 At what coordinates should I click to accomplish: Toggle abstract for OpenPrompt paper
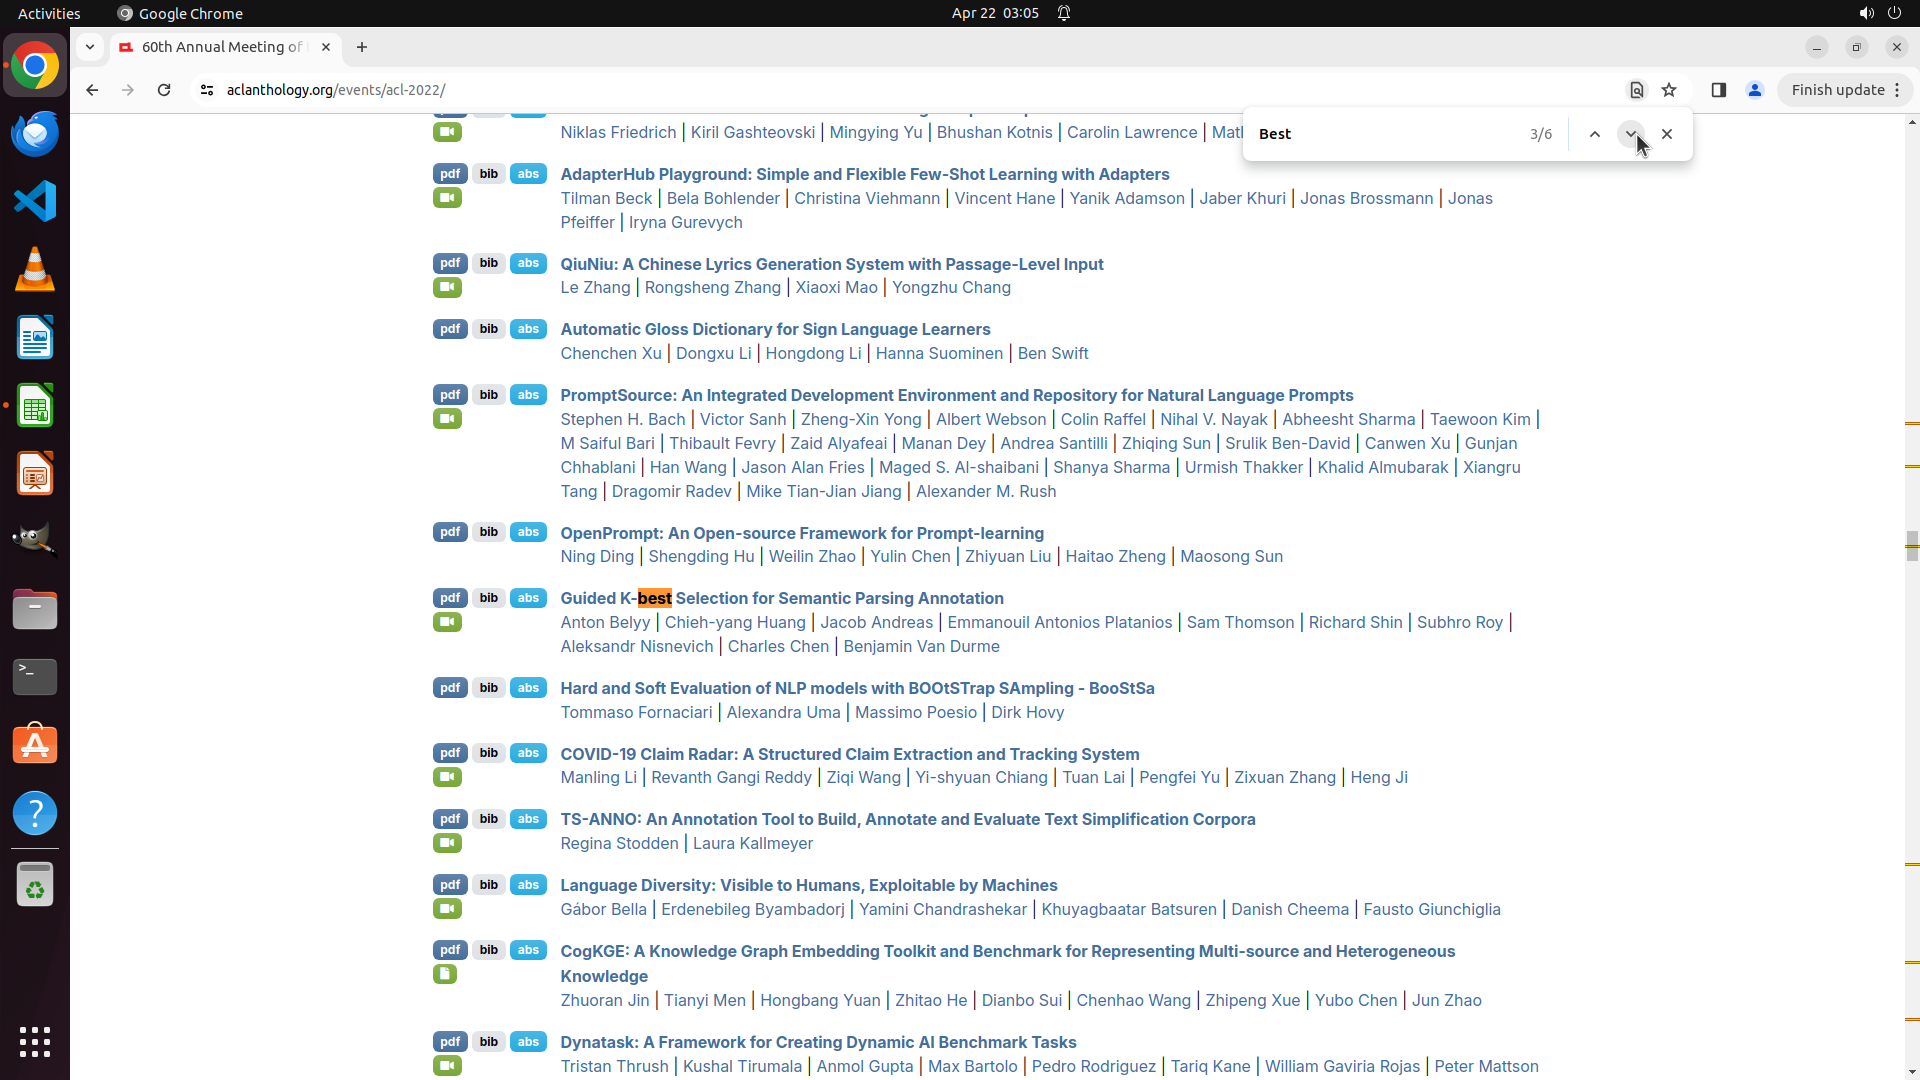528,532
